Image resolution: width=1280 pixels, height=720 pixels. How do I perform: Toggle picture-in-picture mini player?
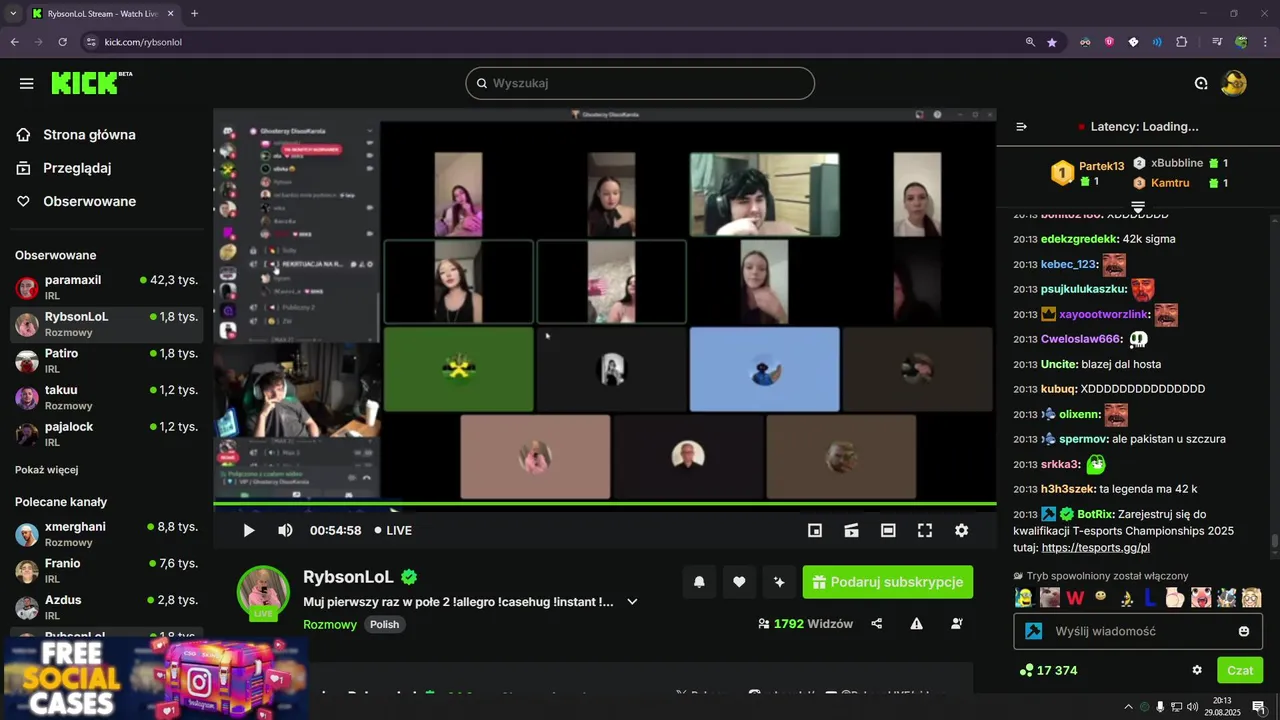pyautogui.click(x=815, y=530)
